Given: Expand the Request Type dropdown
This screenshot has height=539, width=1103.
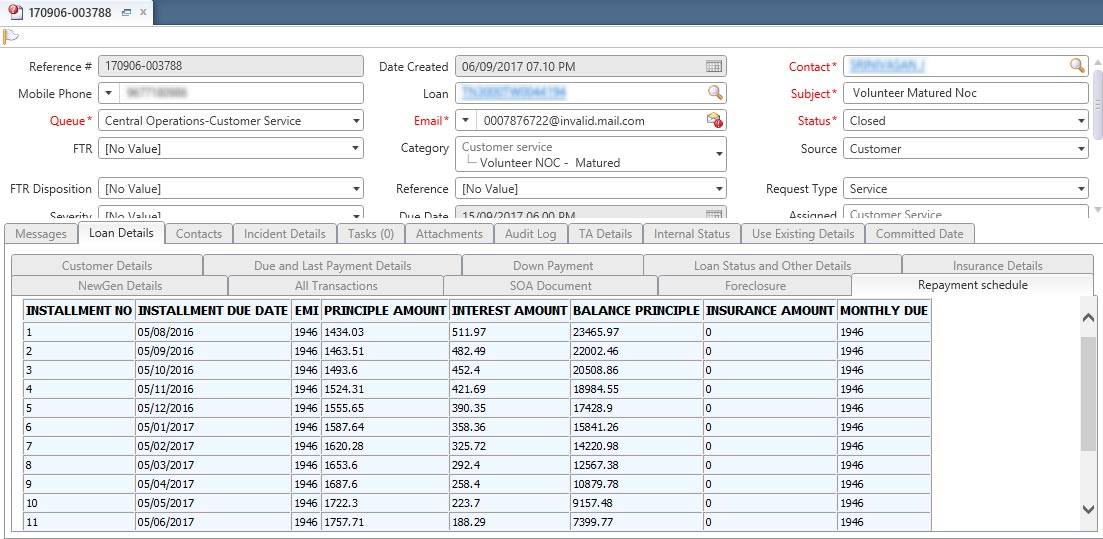Looking at the screenshot, I should pyautogui.click(x=1080, y=189).
